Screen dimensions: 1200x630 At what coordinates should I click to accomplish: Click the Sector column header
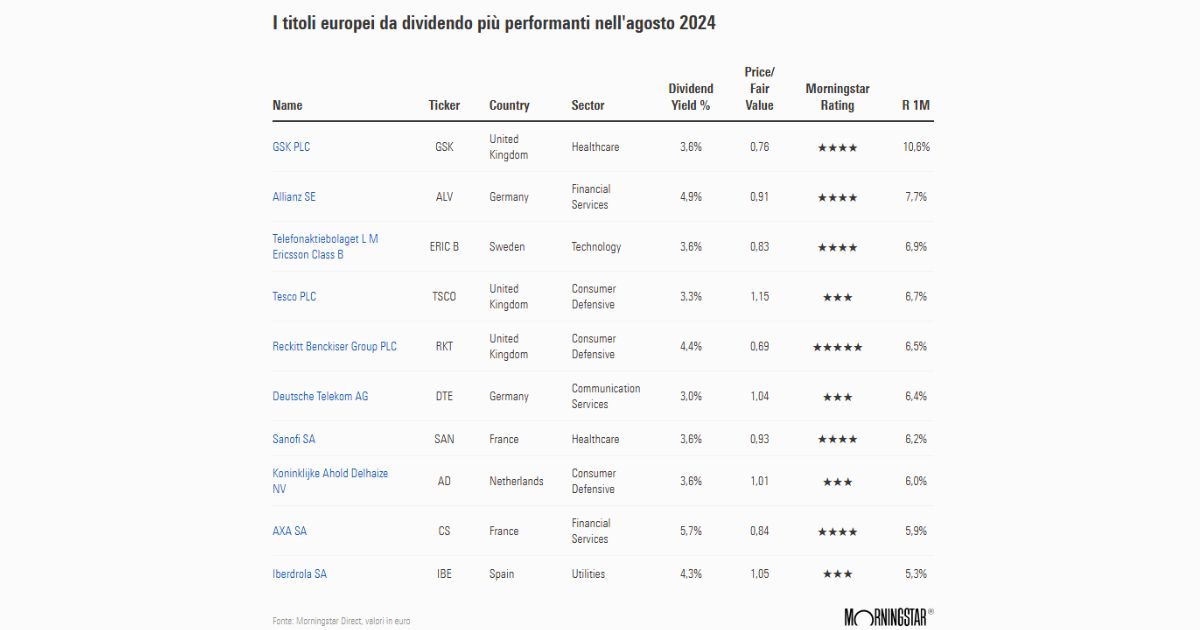click(588, 105)
